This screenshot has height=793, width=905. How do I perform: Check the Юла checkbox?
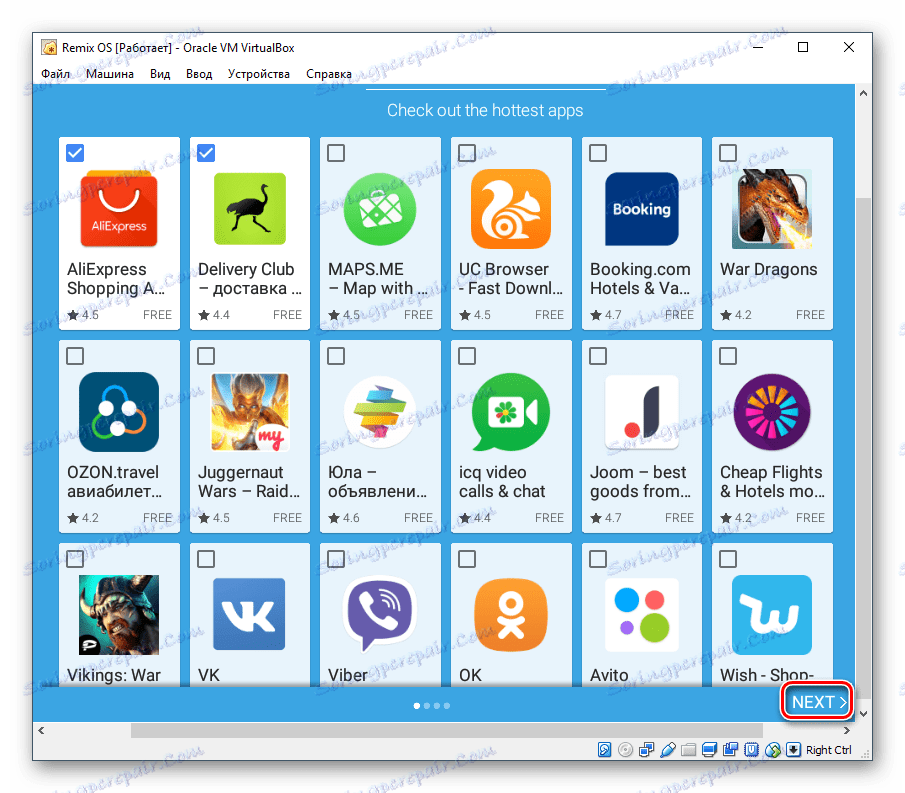coord(336,356)
